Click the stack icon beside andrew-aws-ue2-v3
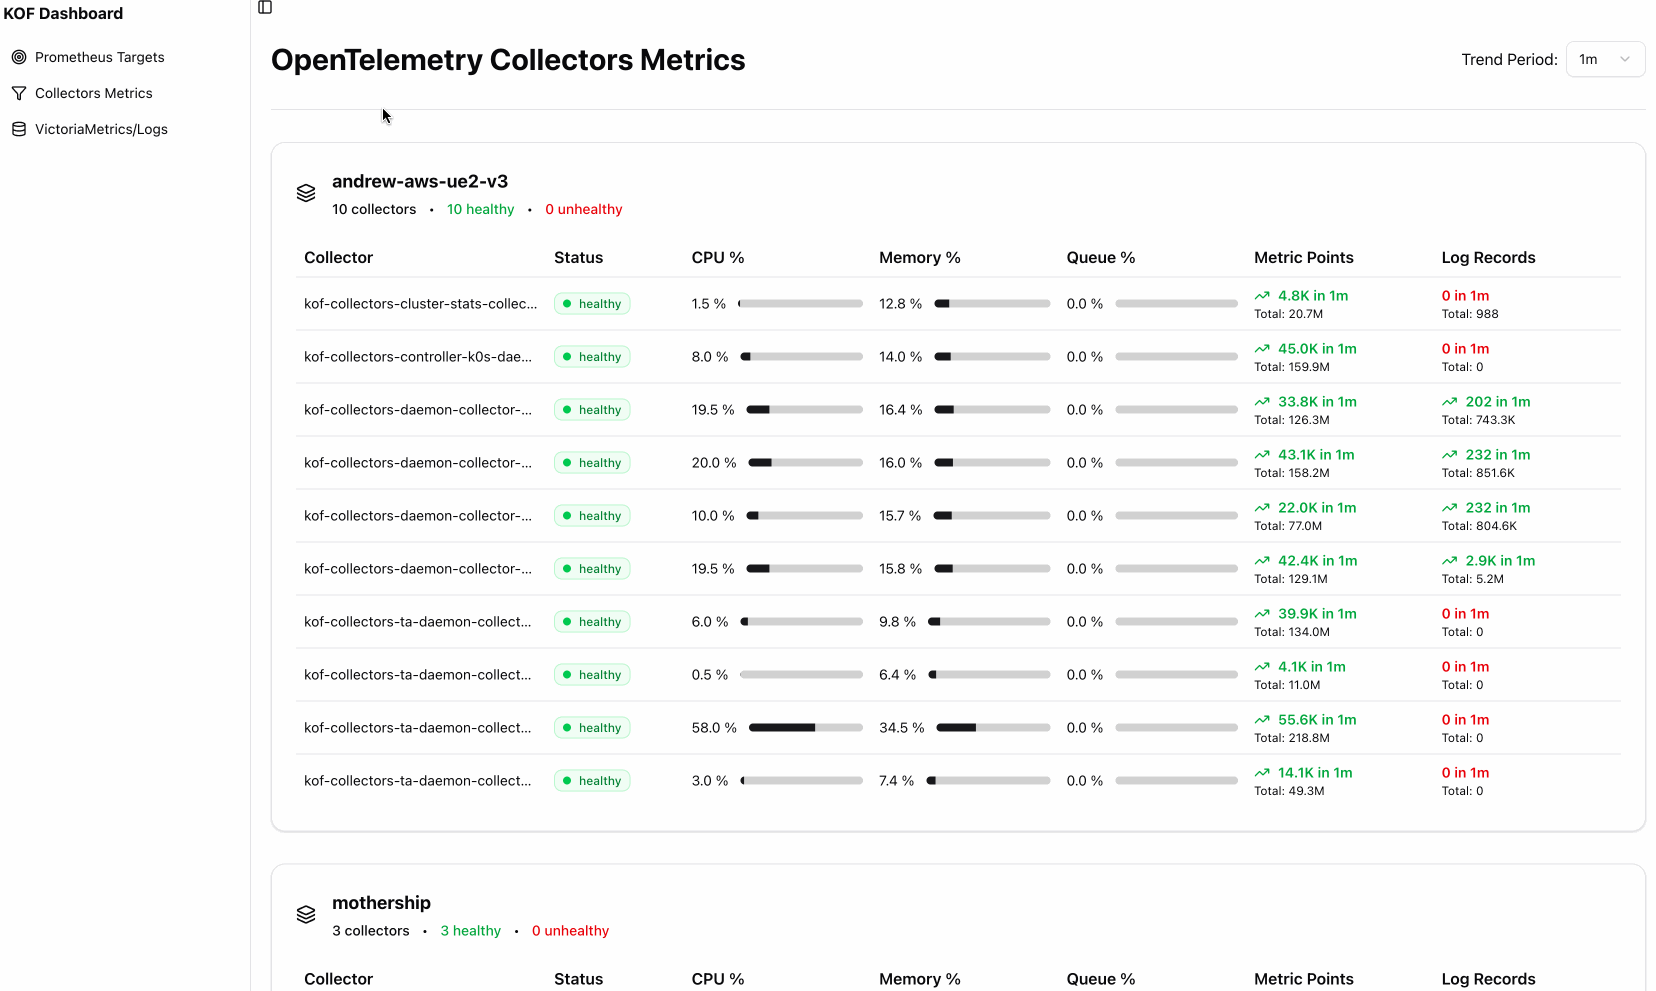Viewport: 1656px width, 991px height. pos(306,192)
